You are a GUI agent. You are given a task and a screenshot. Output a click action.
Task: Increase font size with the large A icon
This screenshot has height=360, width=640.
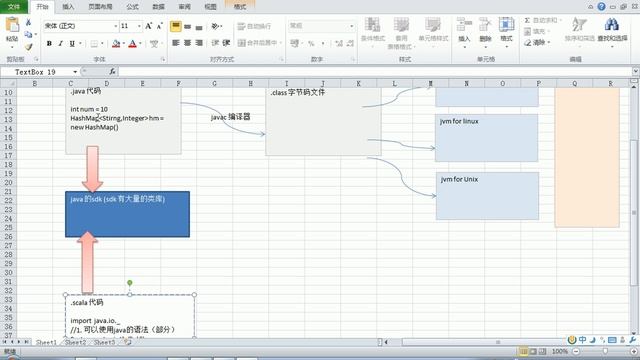[149, 26]
